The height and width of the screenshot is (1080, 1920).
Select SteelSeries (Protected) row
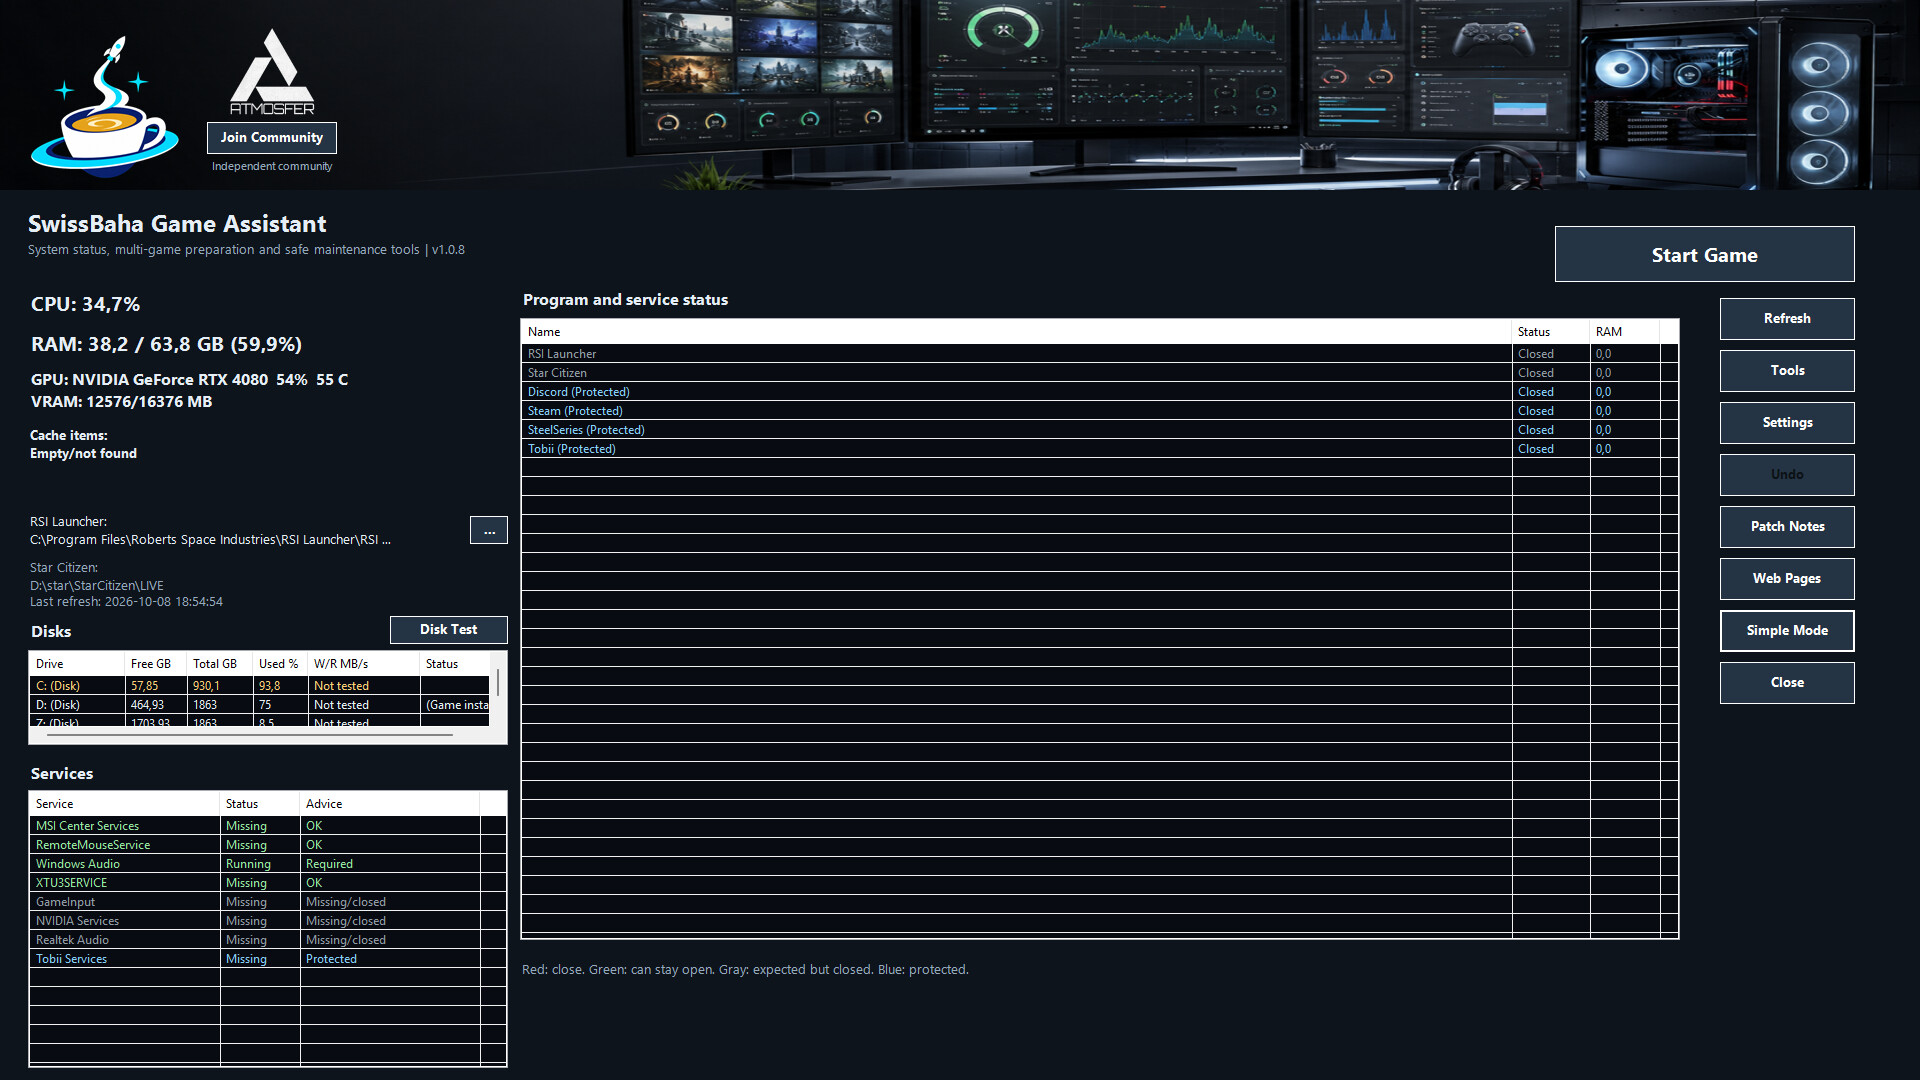(1099, 430)
